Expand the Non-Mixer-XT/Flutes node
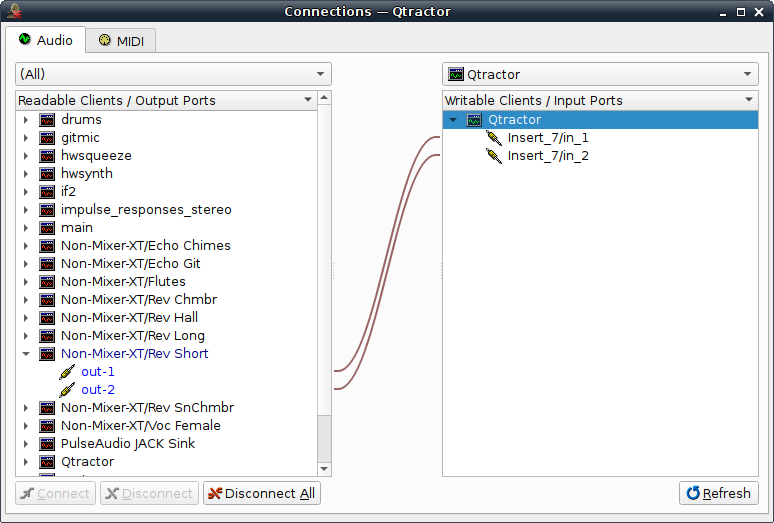The width and height of the screenshot is (774, 523). (26, 282)
